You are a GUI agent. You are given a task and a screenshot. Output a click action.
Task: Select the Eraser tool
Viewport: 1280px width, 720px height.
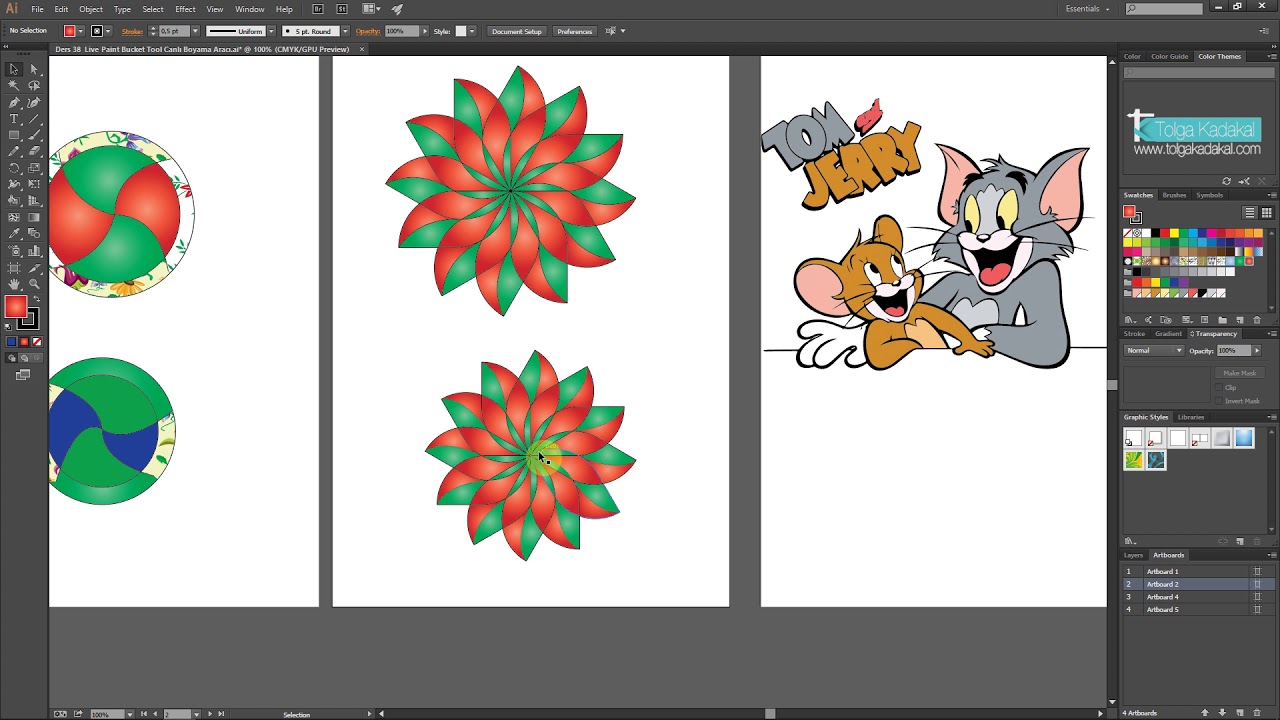(33, 151)
